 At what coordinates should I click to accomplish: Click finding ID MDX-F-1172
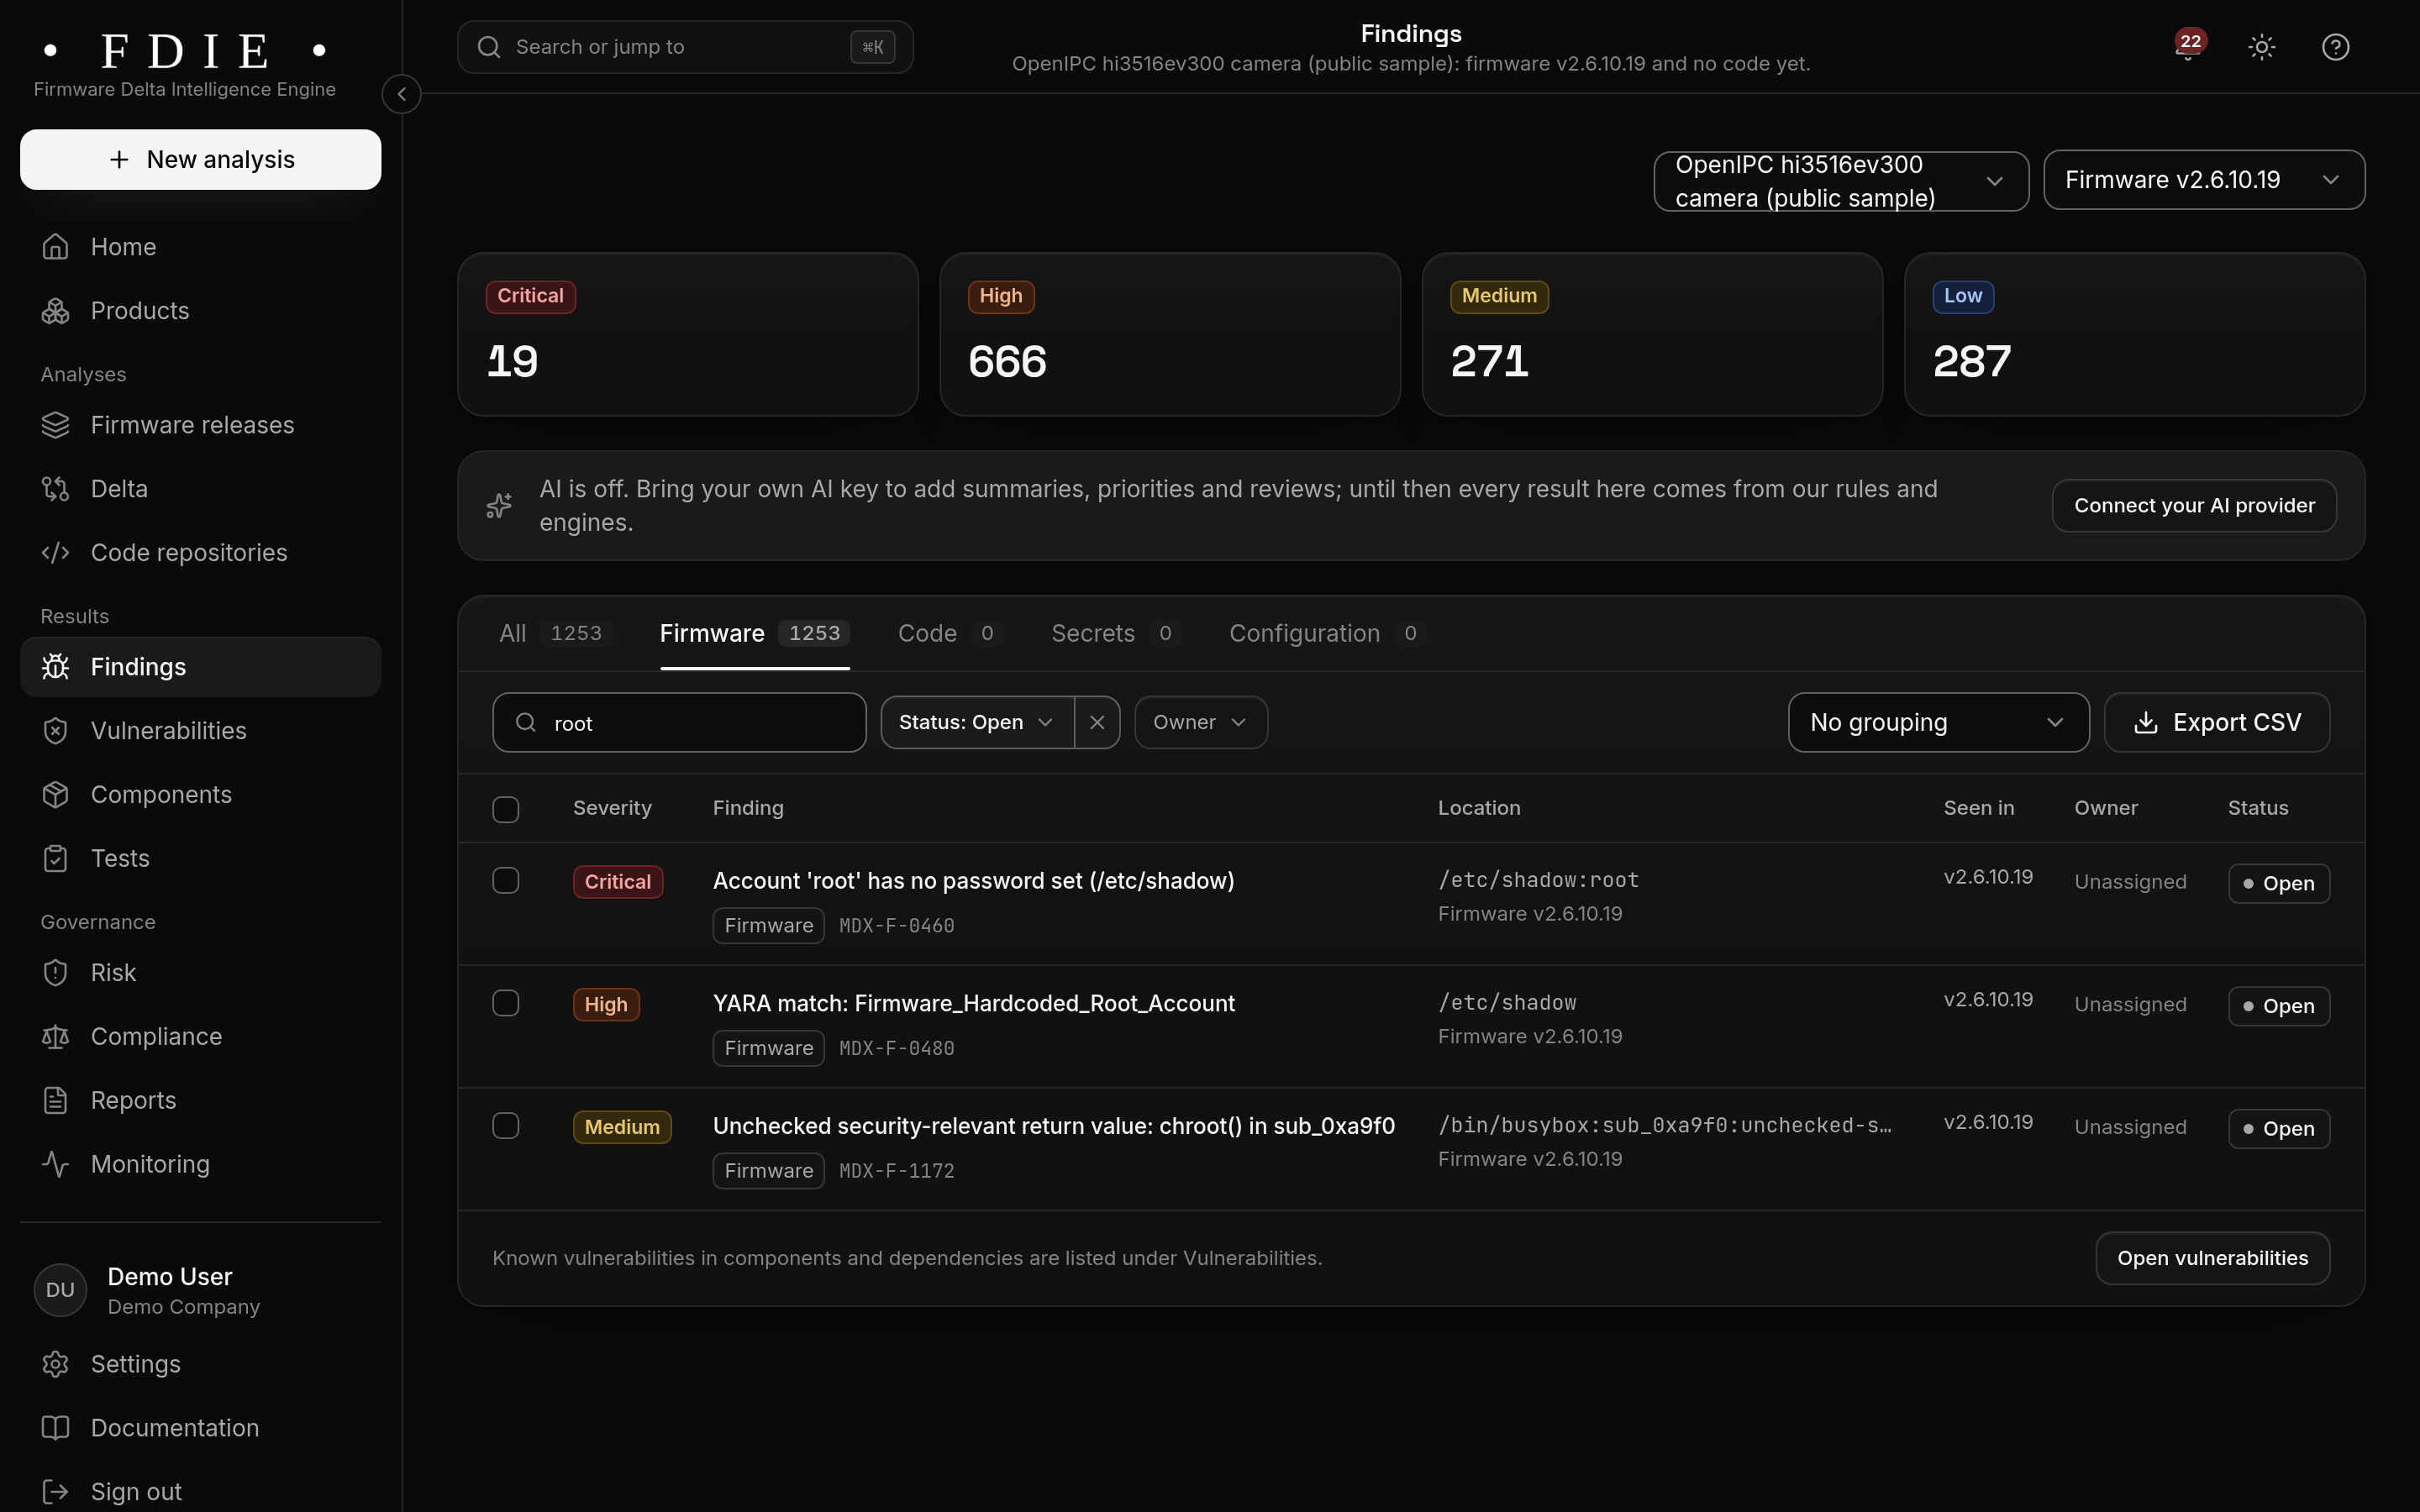coord(896,1171)
